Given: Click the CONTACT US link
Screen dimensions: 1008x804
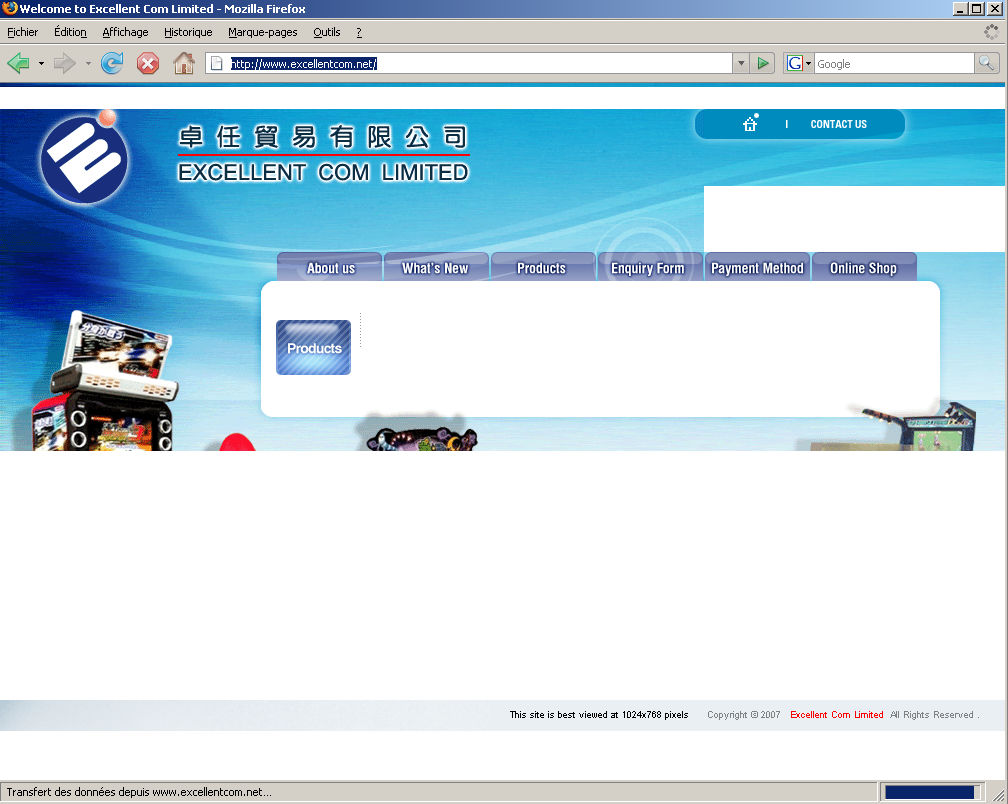Looking at the screenshot, I should tap(838, 124).
